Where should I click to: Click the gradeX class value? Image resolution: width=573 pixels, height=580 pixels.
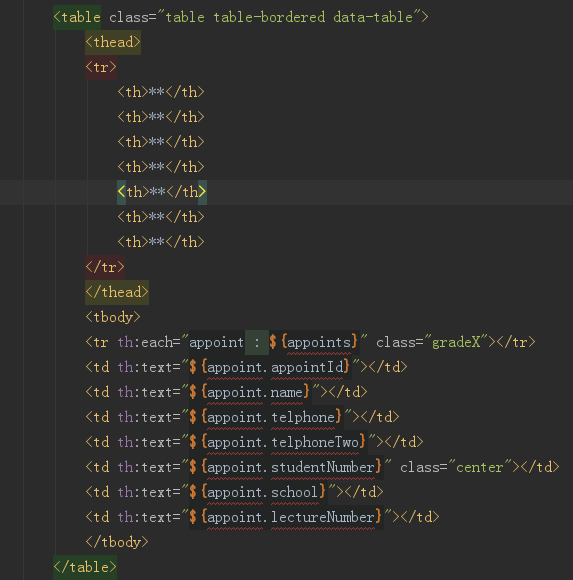(456, 342)
